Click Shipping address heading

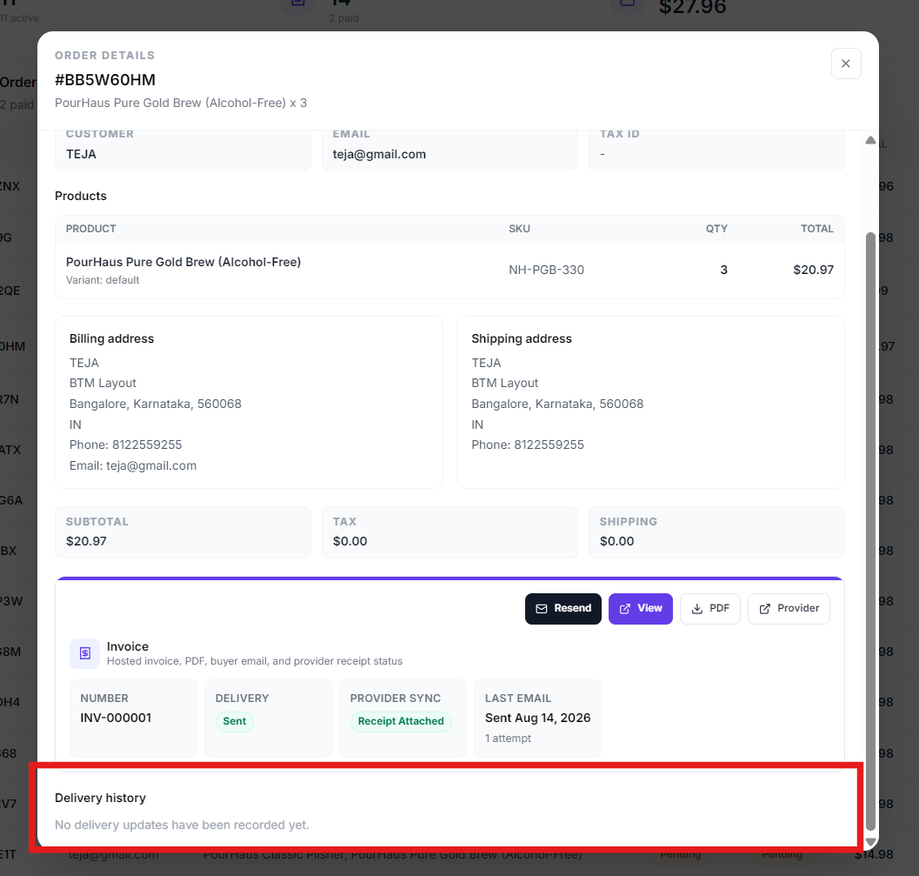(x=521, y=339)
